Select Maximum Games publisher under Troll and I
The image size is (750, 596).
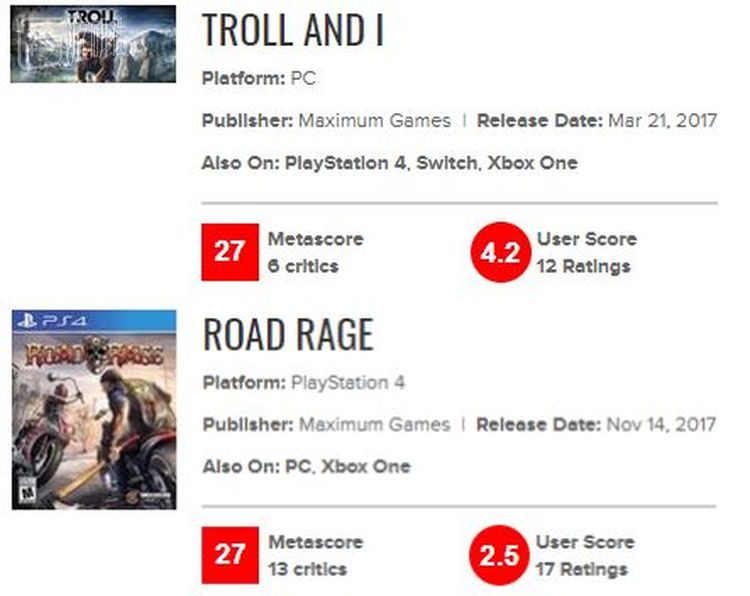(x=374, y=121)
